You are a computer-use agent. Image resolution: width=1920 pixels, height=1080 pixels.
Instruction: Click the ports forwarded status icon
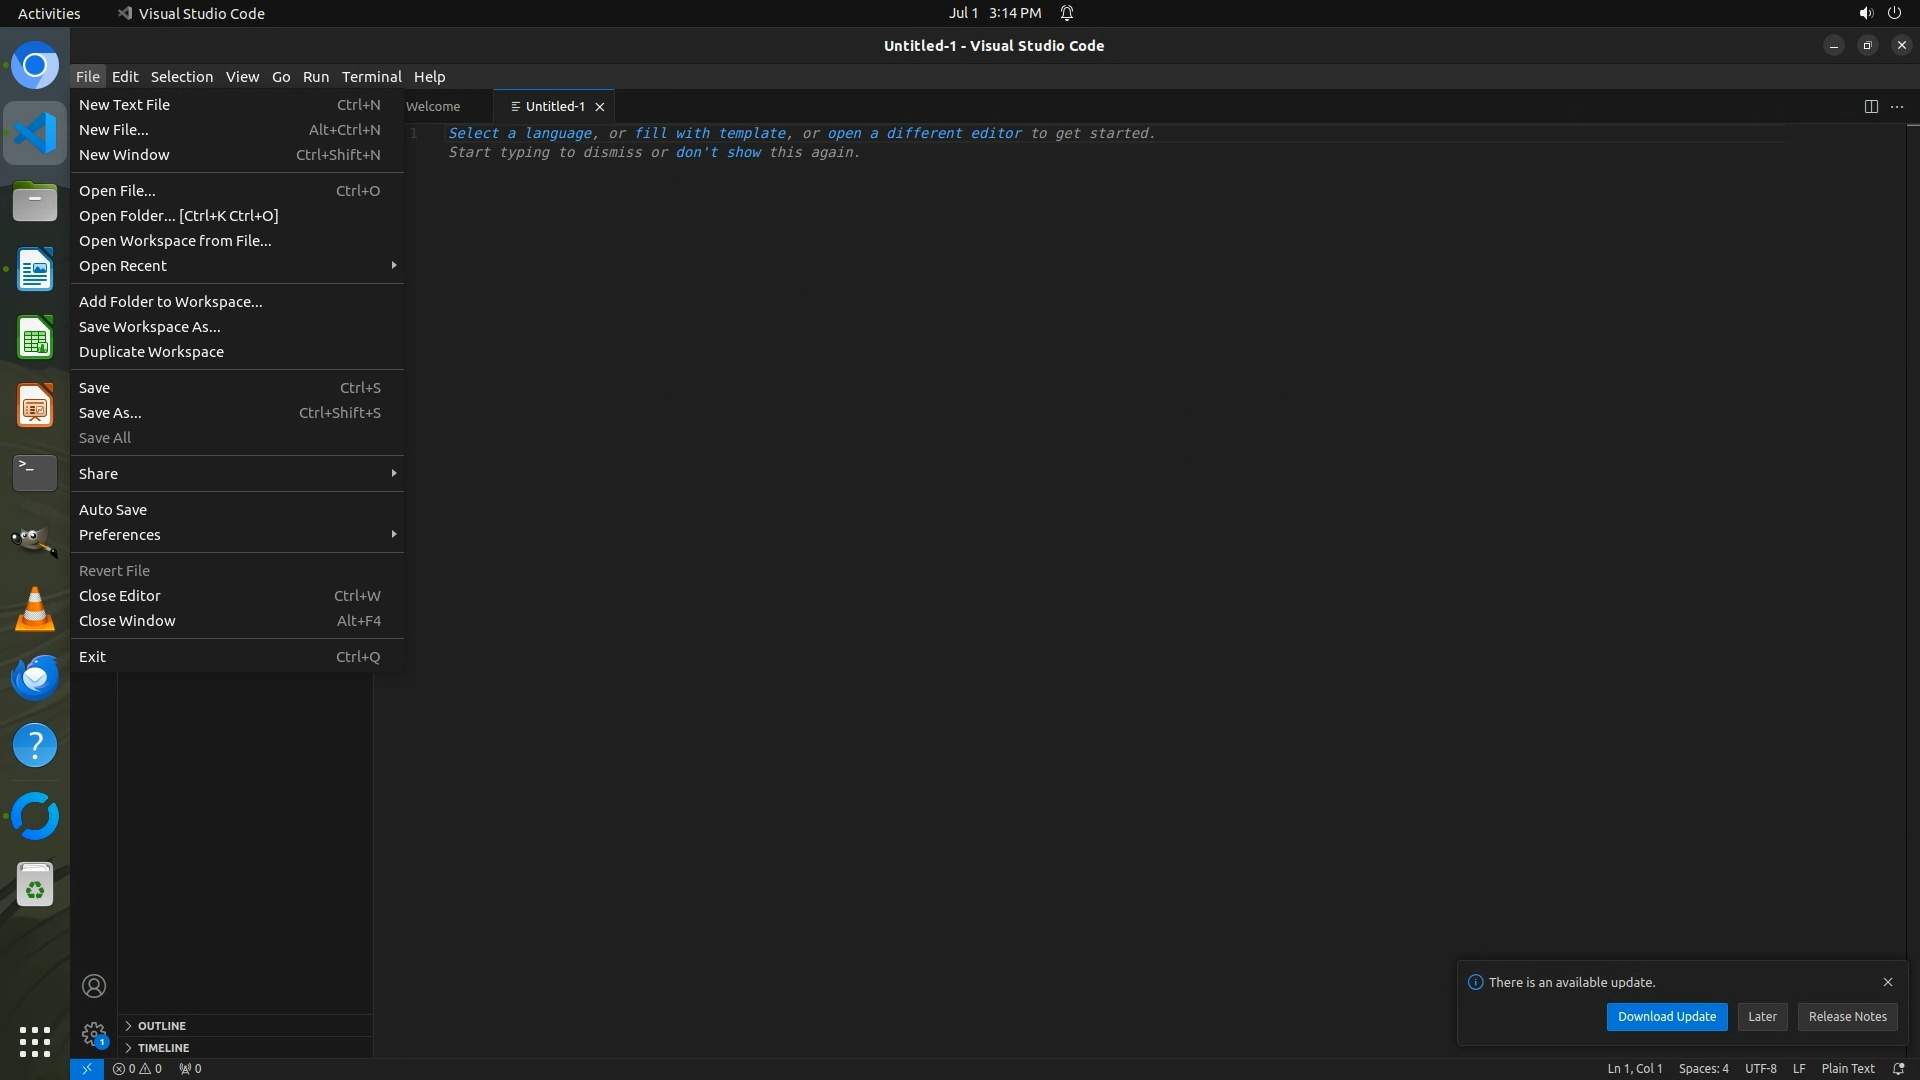click(190, 1068)
